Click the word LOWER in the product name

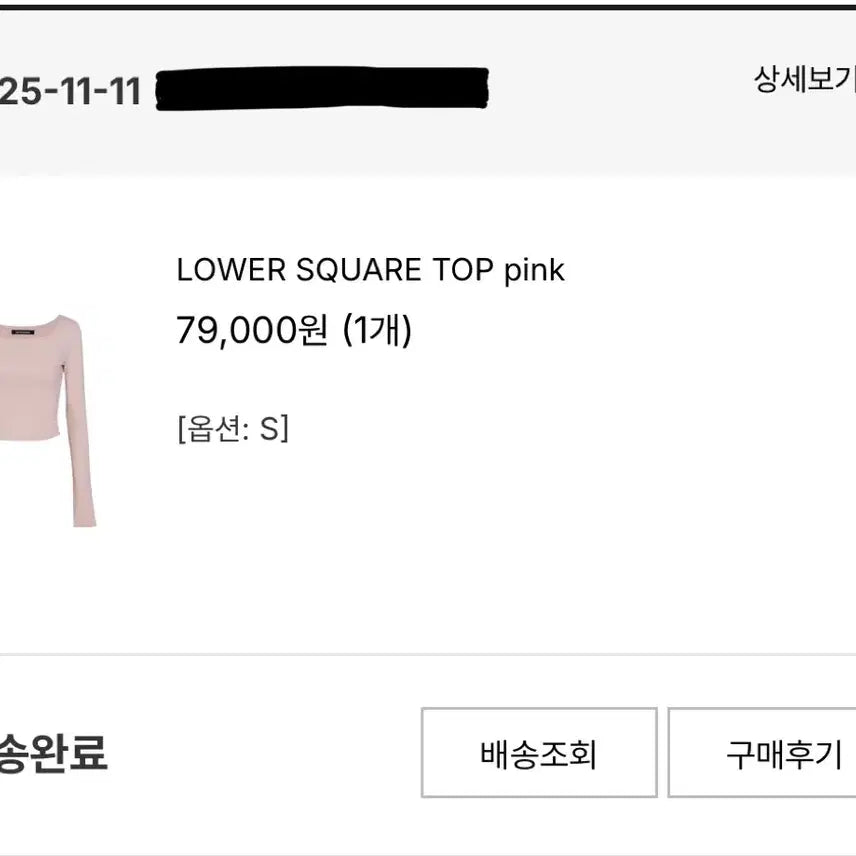[226, 270]
